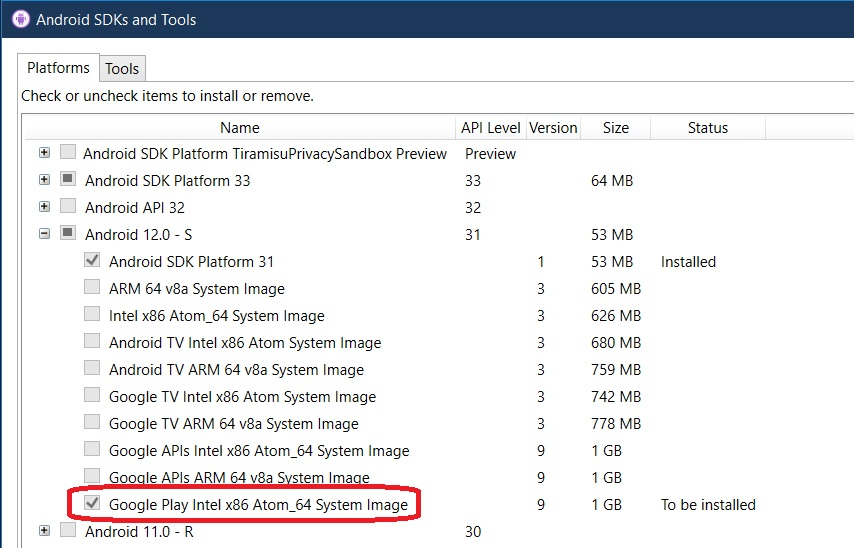The width and height of the screenshot is (854, 548).
Task: Check Google APIs Intel x86 Atom_64 System Image
Action: (92, 449)
